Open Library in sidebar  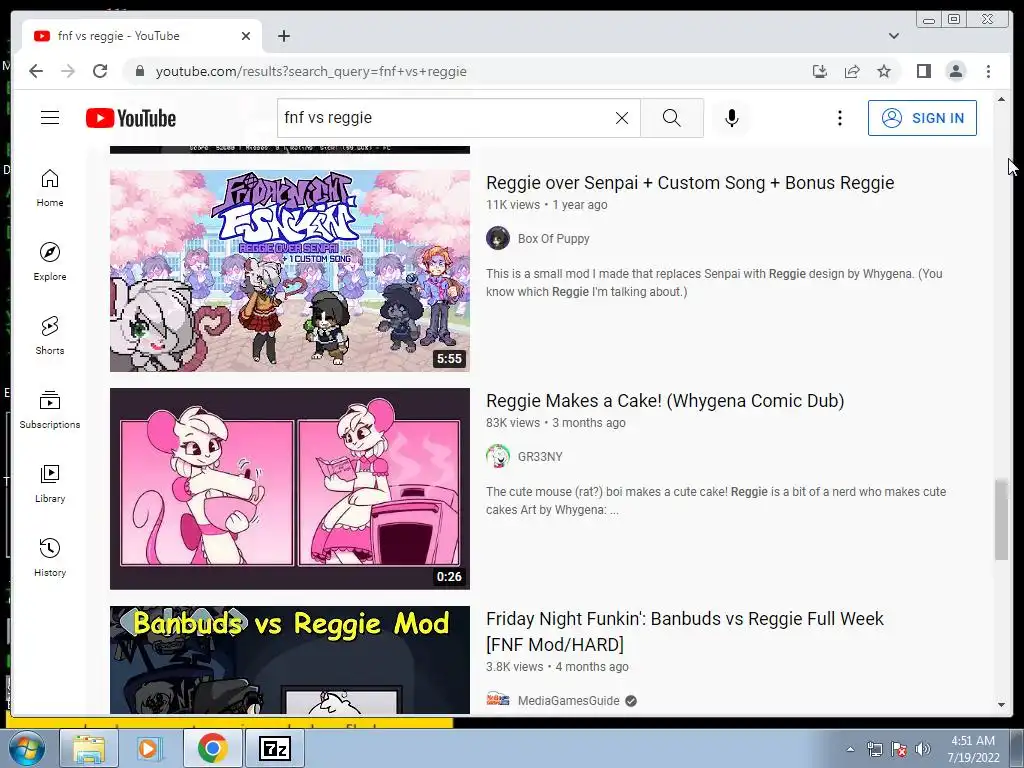tap(50, 484)
